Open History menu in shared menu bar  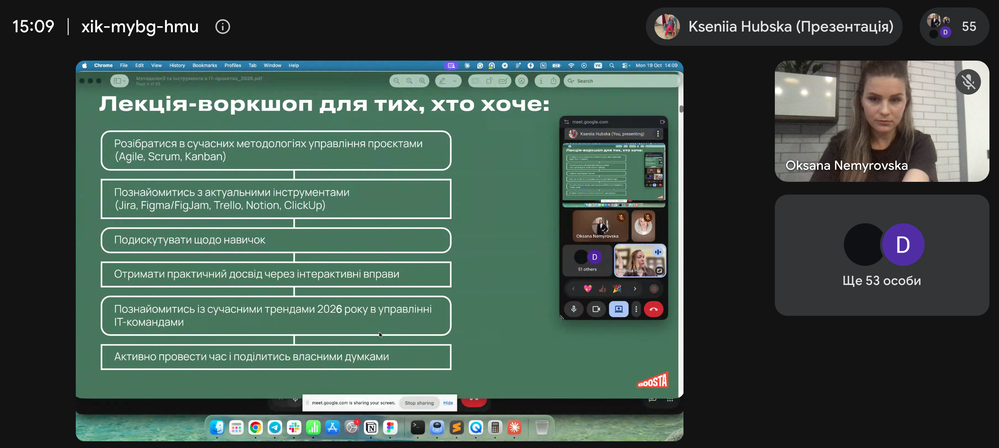pyautogui.click(x=177, y=65)
